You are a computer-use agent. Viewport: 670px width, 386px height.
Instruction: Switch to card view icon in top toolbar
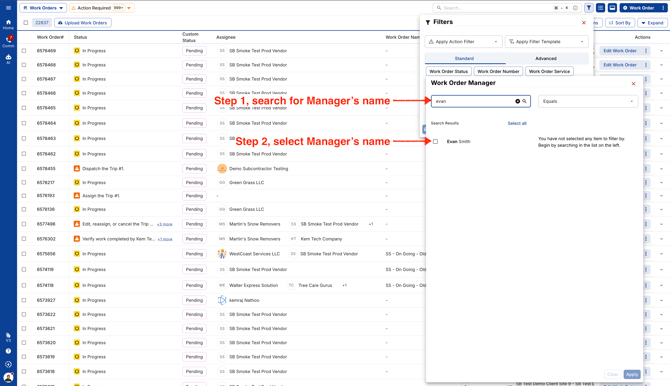click(x=612, y=8)
